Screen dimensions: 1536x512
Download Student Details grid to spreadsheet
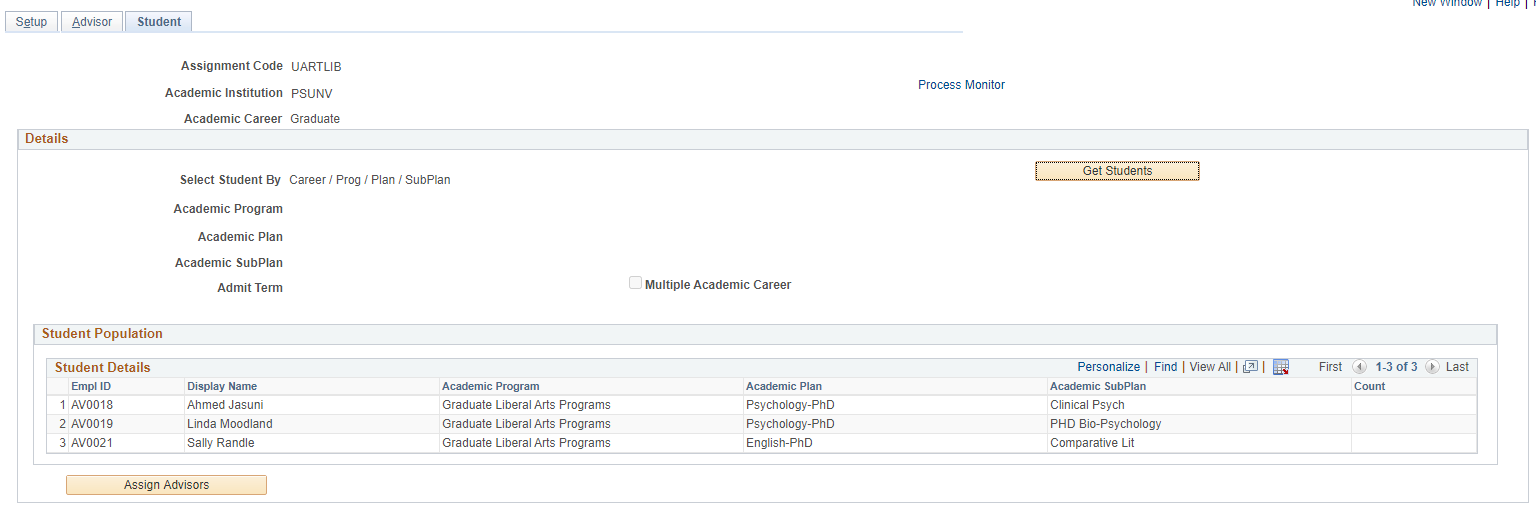1281,367
